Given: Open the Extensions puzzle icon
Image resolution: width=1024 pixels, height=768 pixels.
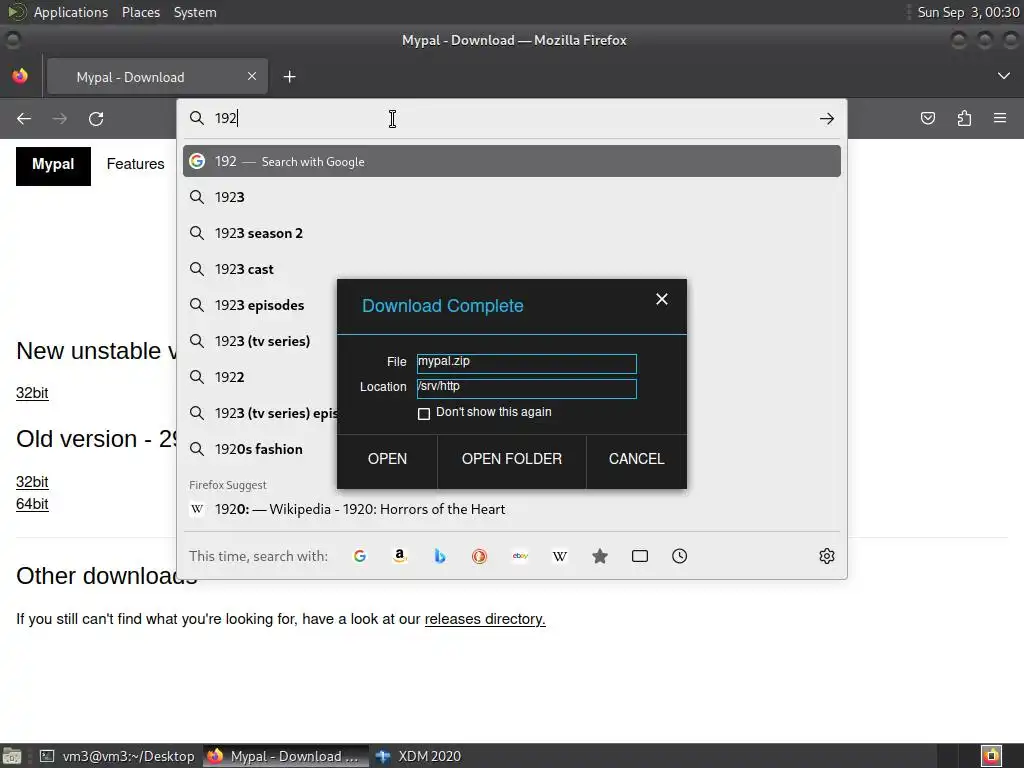Looking at the screenshot, I should click(x=964, y=118).
